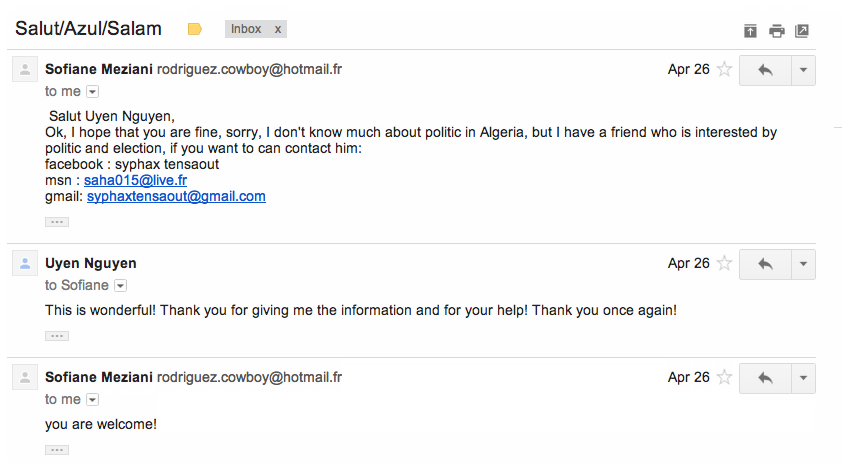Star the Uyen Nguyen message
The height and width of the screenshot is (463, 842).
coord(725,264)
